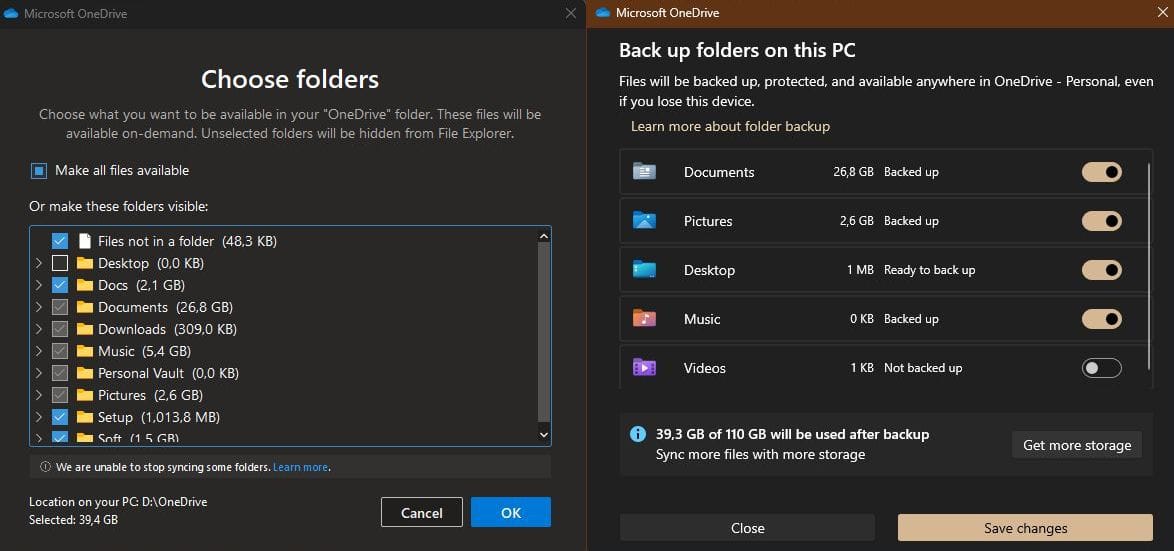Click the Save changes button

click(1025, 528)
